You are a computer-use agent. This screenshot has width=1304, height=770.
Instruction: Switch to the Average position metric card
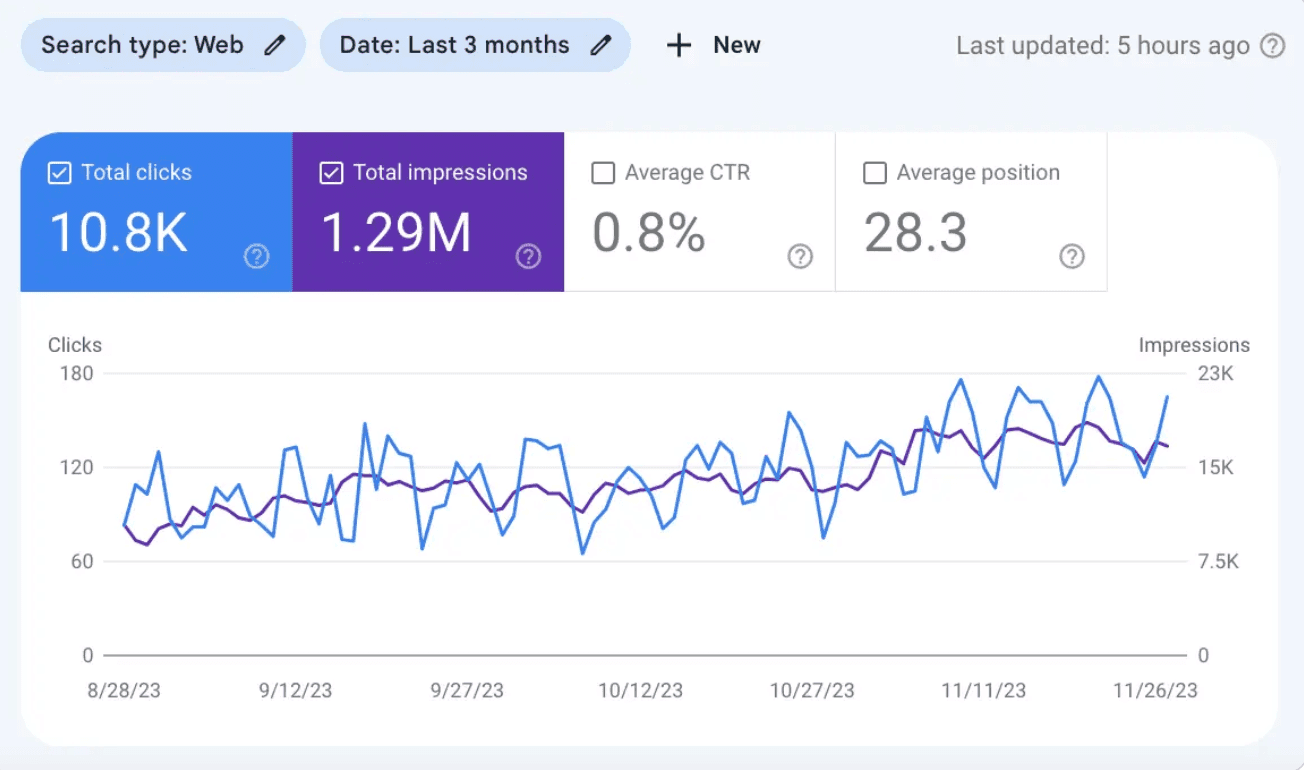970,212
